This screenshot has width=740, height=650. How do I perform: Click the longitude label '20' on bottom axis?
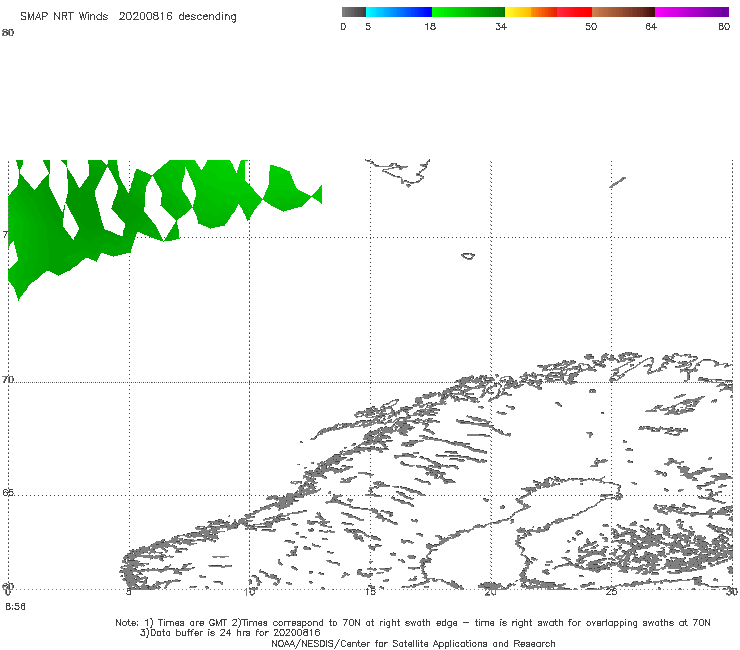491,591
